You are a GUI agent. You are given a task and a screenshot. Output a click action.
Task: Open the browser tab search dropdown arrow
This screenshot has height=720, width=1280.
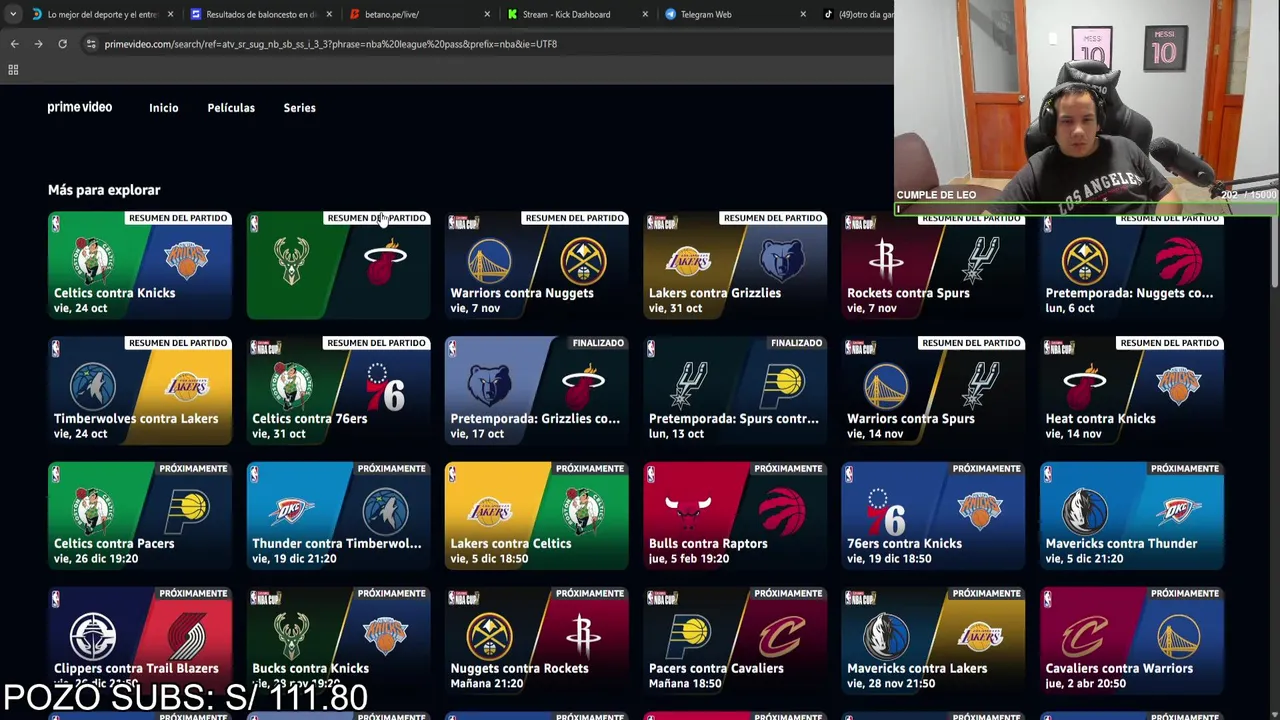[x=12, y=14]
